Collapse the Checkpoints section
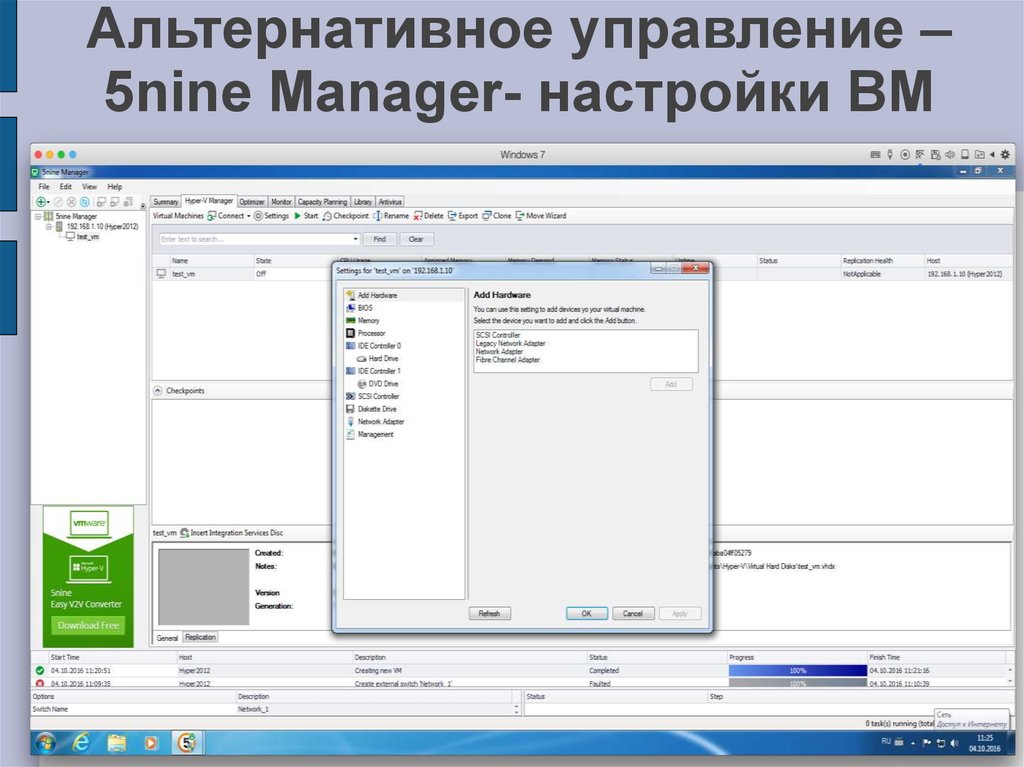The width and height of the screenshot is (1024, 767). [158, 391]
